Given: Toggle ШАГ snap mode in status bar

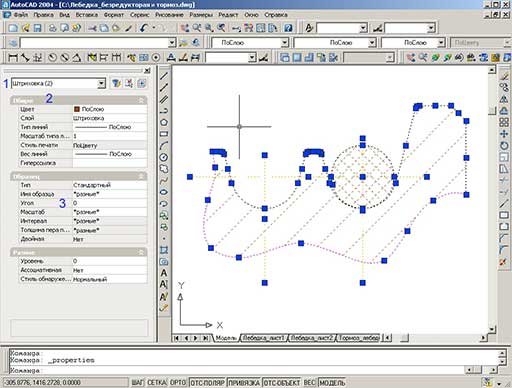Looking at the screenshot, I should pyautogui.click(x=137, y=382).
